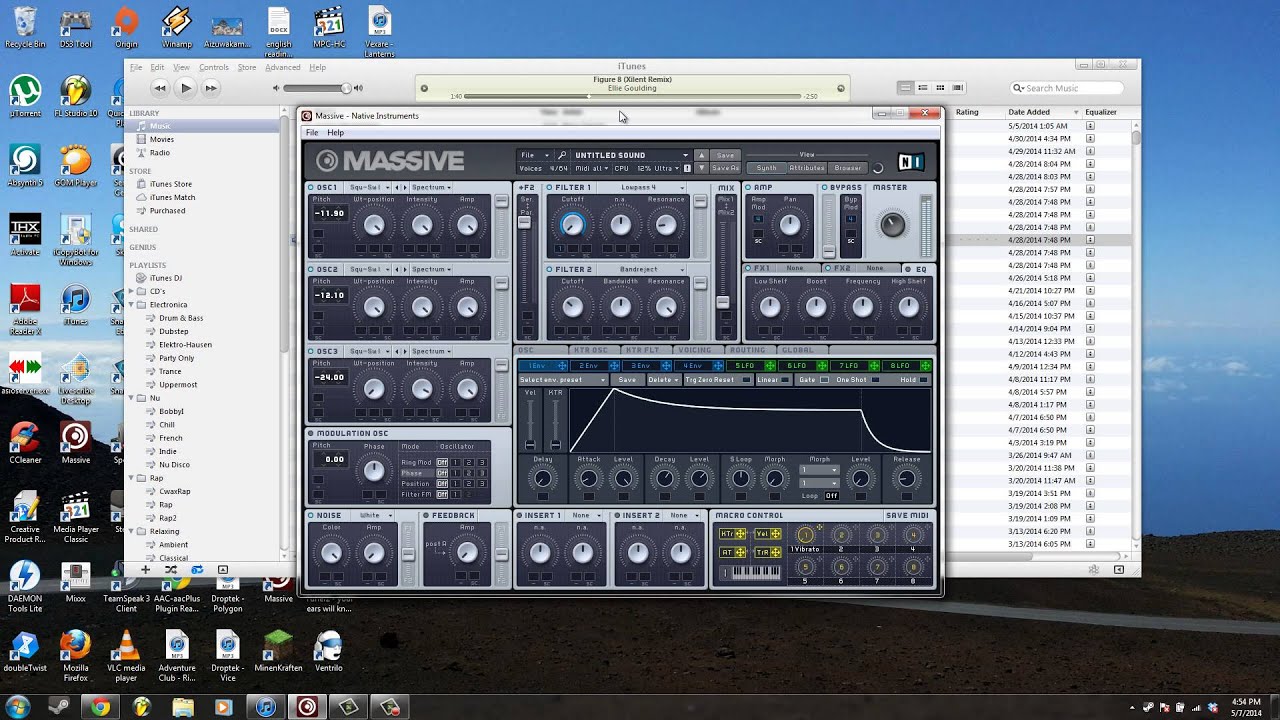Click the NI logo in Massive
The height and width of the screenshot is (720, 1280).
[x=910, y=161]
